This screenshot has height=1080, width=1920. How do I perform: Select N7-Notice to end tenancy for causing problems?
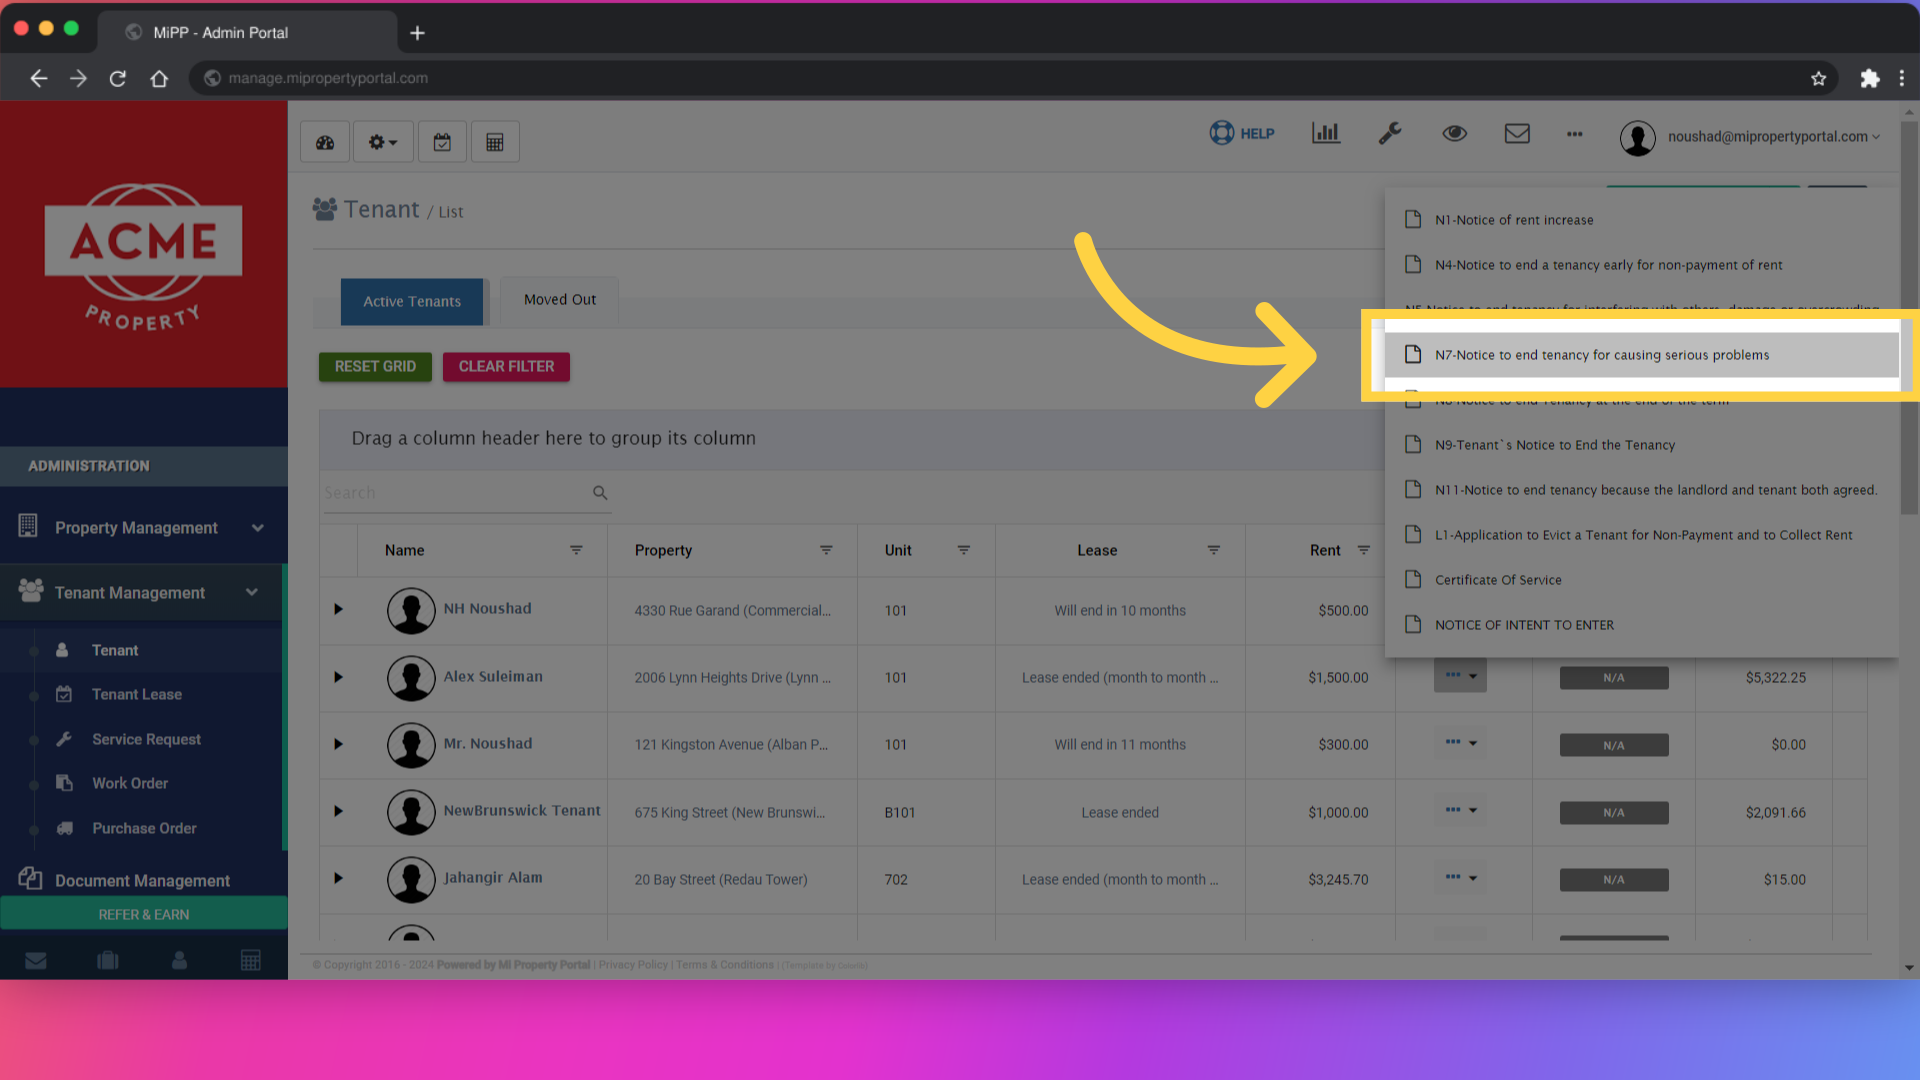1601,355
